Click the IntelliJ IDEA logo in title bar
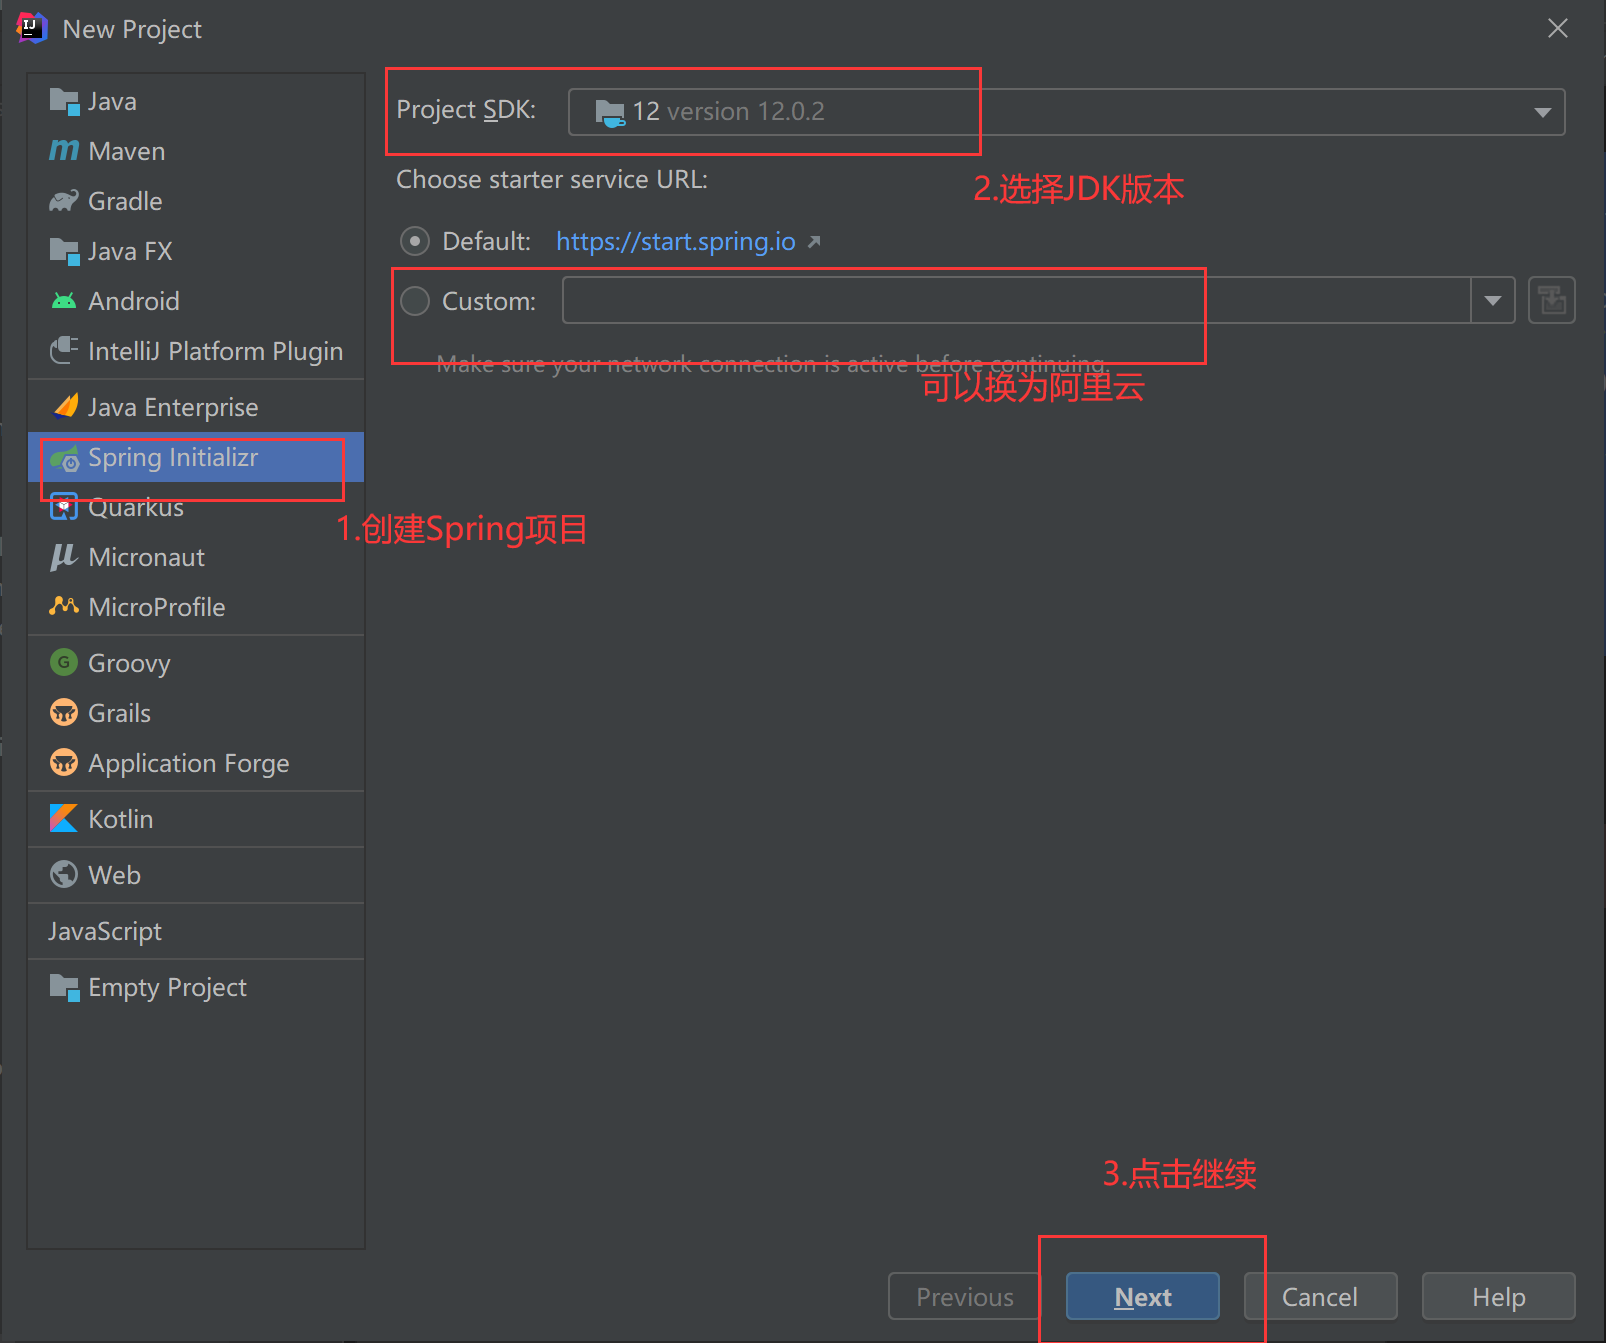Screen dimensions: 1606x1343 pyautogui.click(x=32, y=28)
